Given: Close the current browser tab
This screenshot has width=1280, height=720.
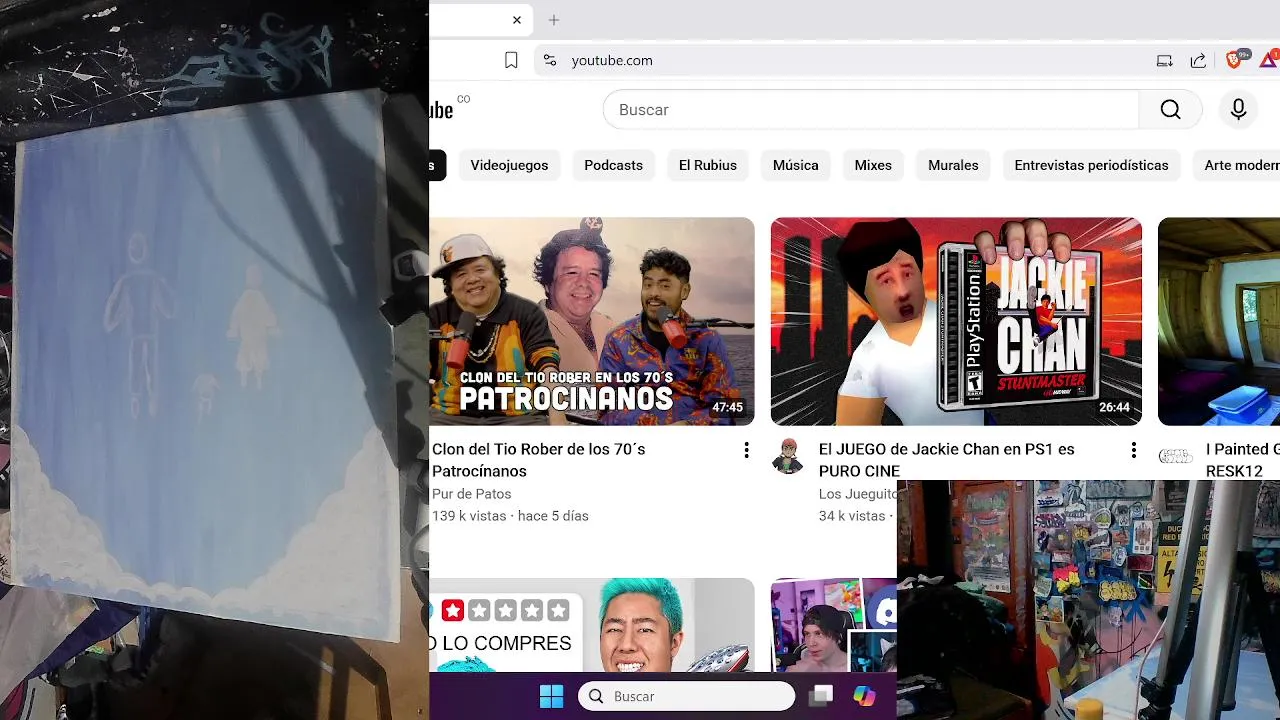Looking at the screenshot, I should coord(516,20).
